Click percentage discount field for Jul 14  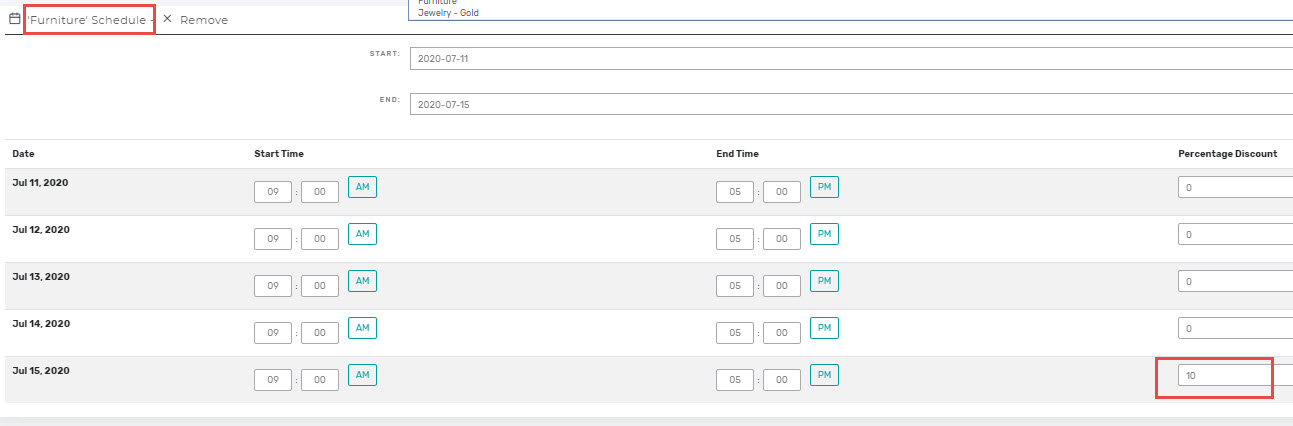pyautogui.click(x=1235, y=328)
